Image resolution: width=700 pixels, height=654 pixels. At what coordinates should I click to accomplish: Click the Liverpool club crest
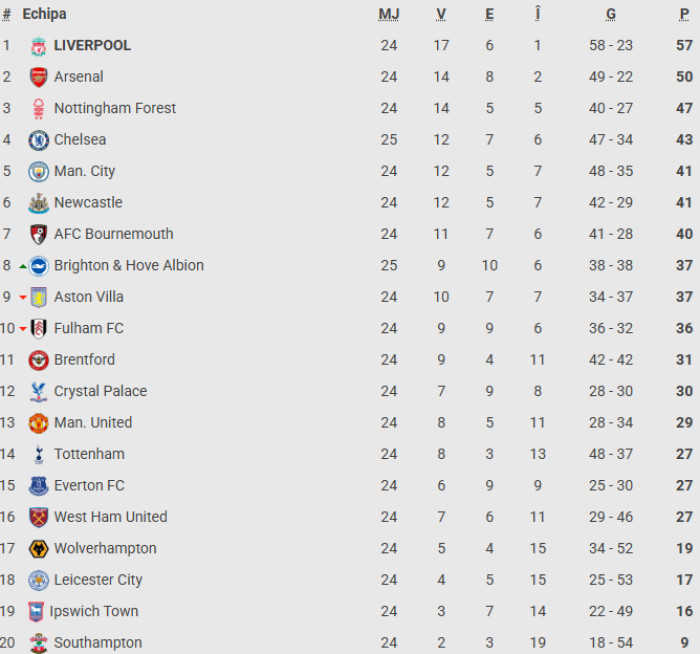point(38,46)
